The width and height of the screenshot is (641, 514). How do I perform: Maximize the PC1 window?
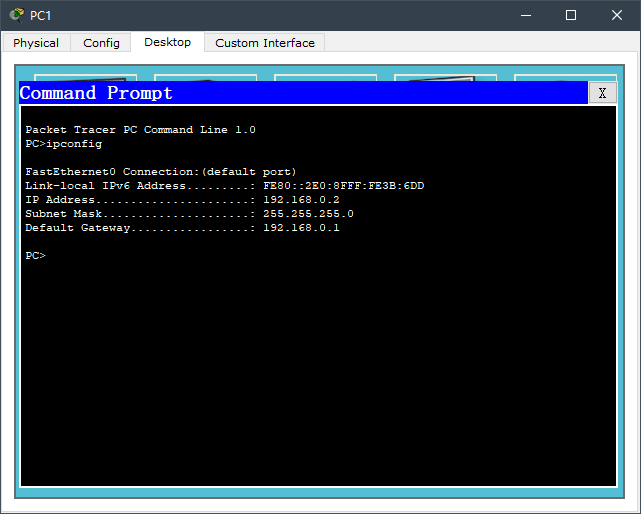click(x=571, y=15)
